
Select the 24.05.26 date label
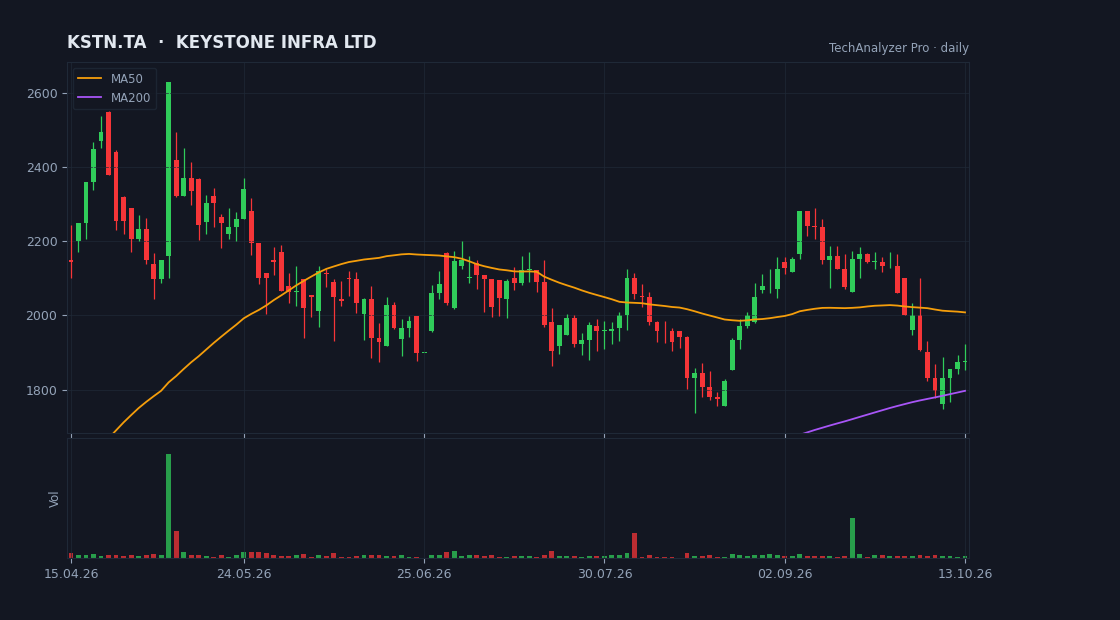tap(244, 574)
